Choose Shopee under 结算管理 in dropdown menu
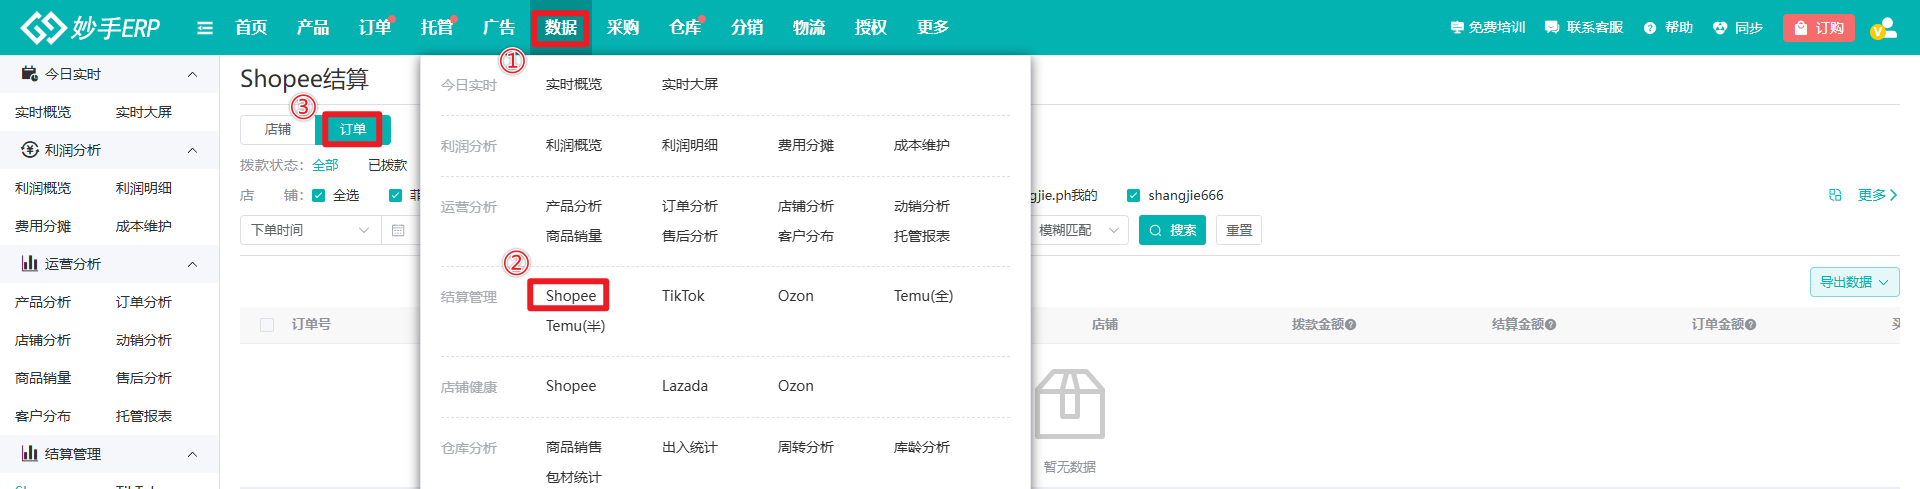Image resolution: width=1920 pixels, height=489 pixels. pyautogui.click(x=571, y=296)
